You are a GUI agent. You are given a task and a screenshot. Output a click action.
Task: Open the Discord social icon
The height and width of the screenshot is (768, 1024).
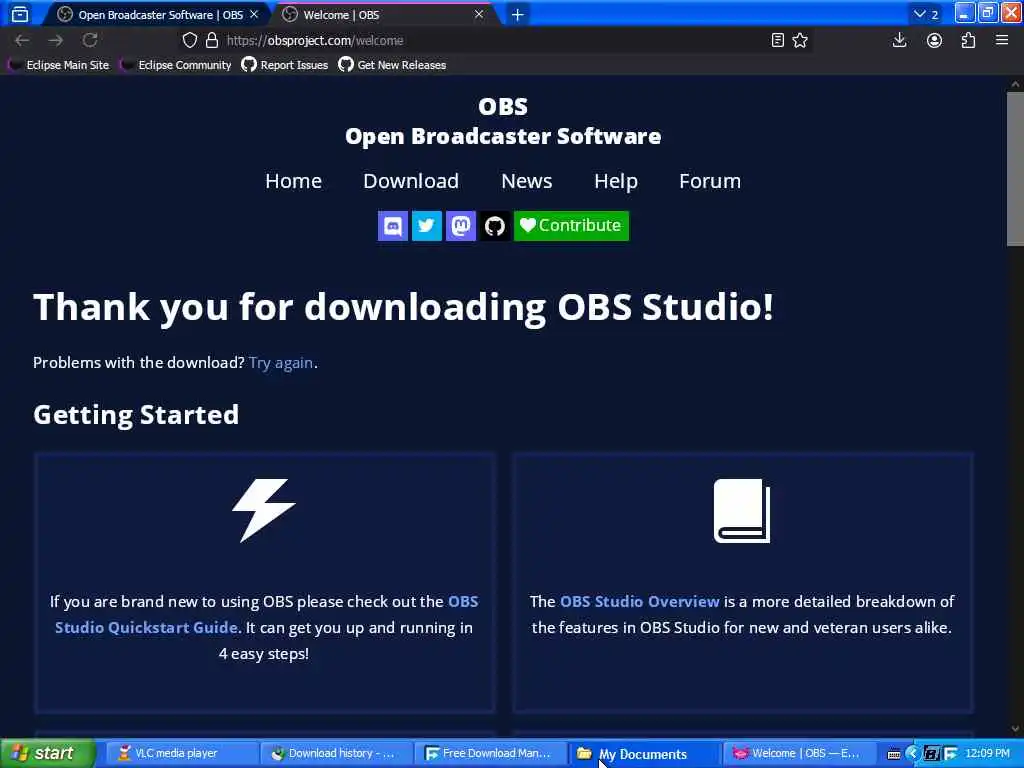(392, 226)
